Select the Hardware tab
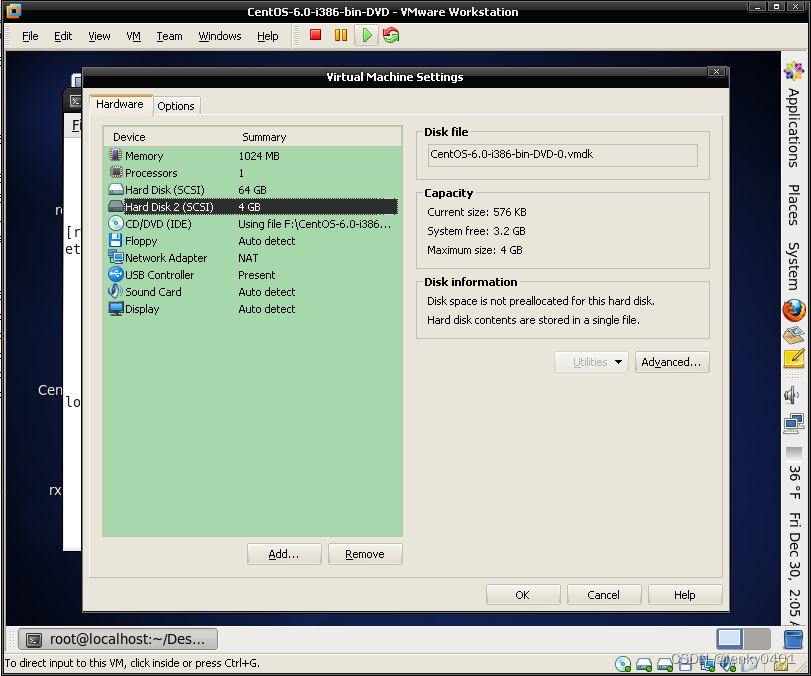Viewport: 811px width, 676px height. (x=120, y=104)
